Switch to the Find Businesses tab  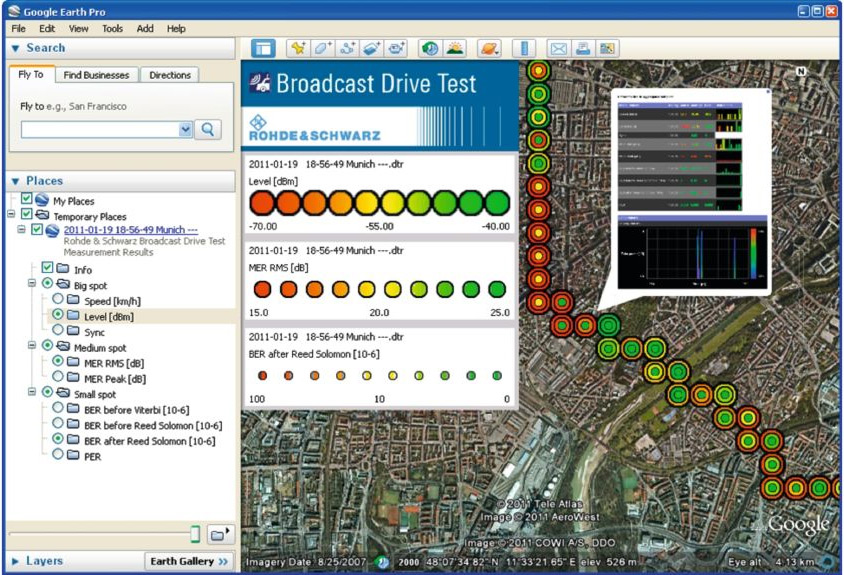pos(96,75)
